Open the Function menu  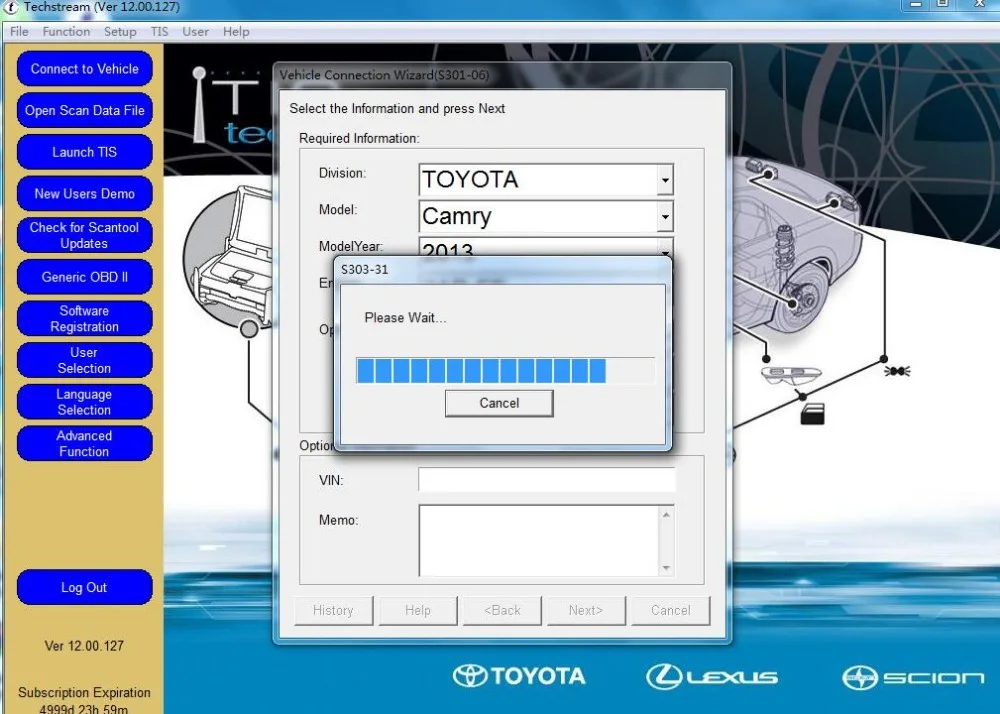click(x=66, y=31)
